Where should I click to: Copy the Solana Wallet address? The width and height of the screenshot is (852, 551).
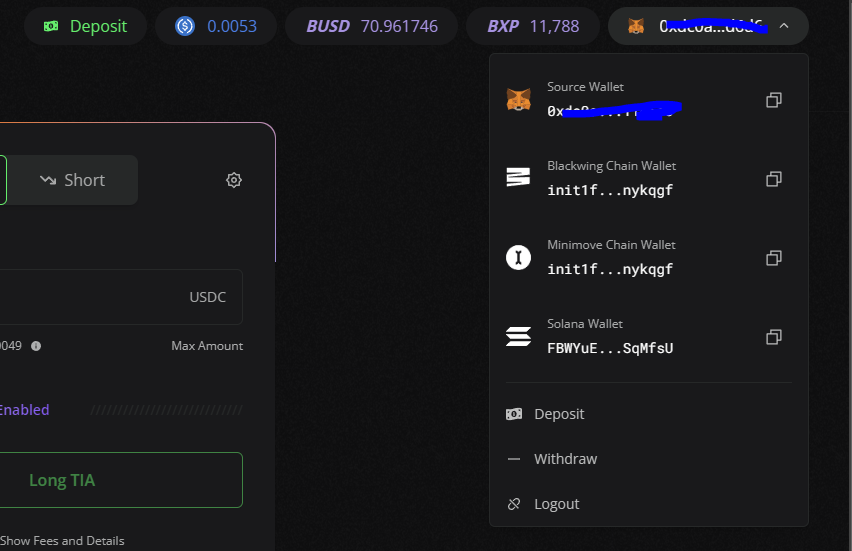774,337
